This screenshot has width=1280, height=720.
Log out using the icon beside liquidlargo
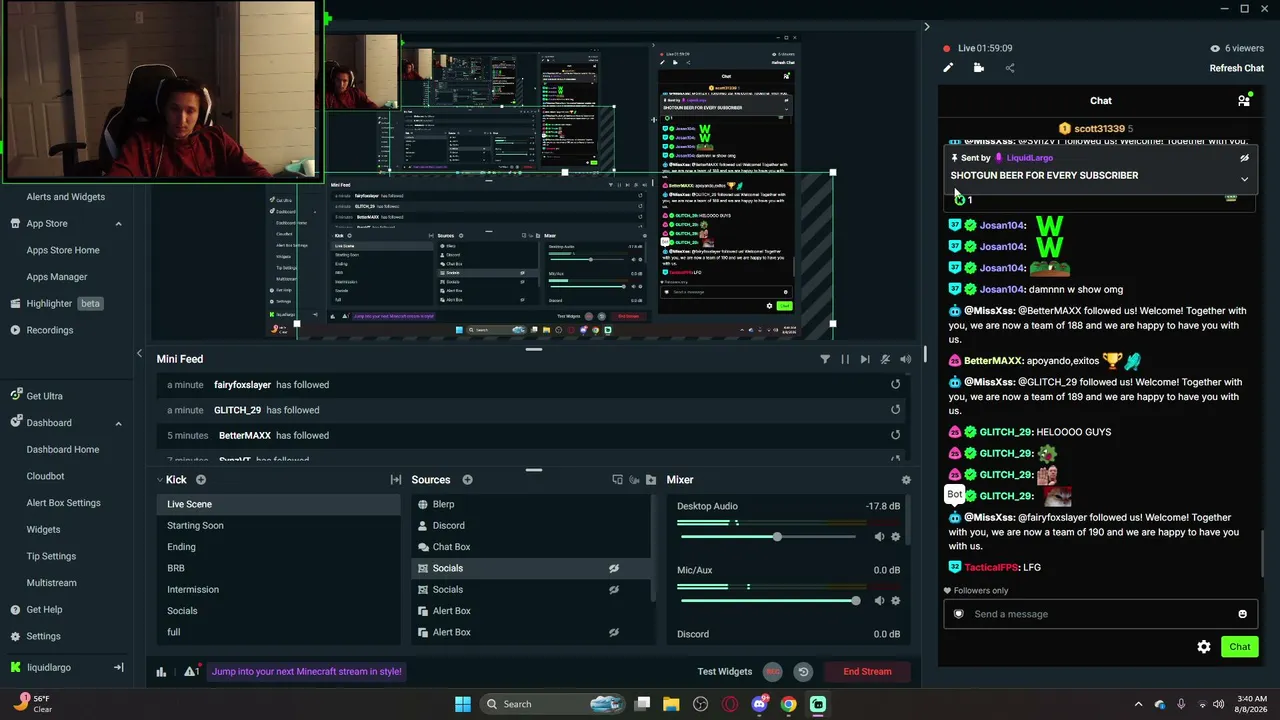[x=118, y=667]
